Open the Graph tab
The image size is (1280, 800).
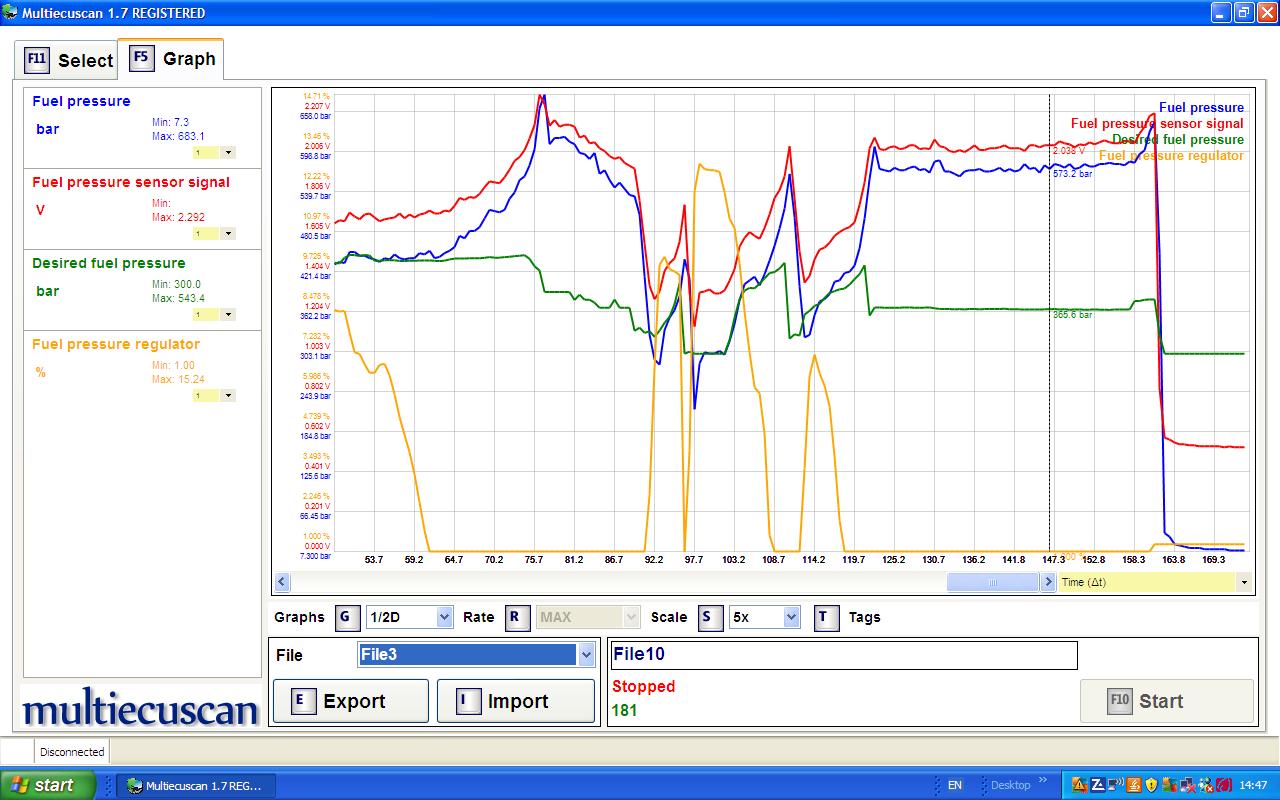pos(171,58)
